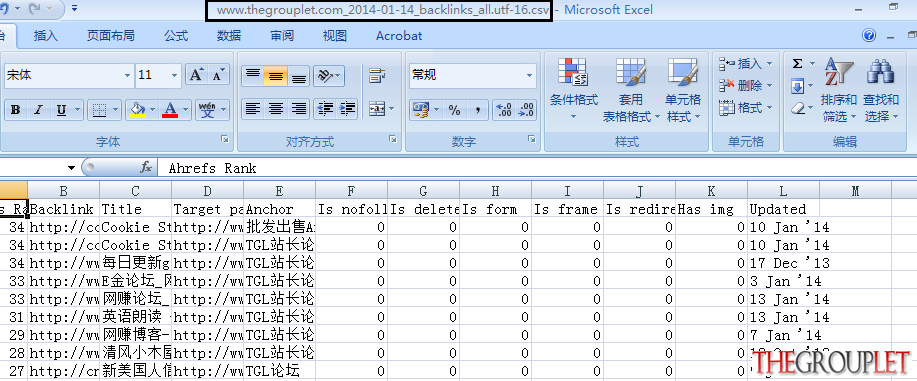Switch to 视图 ribbon tab

pos(335,36)
